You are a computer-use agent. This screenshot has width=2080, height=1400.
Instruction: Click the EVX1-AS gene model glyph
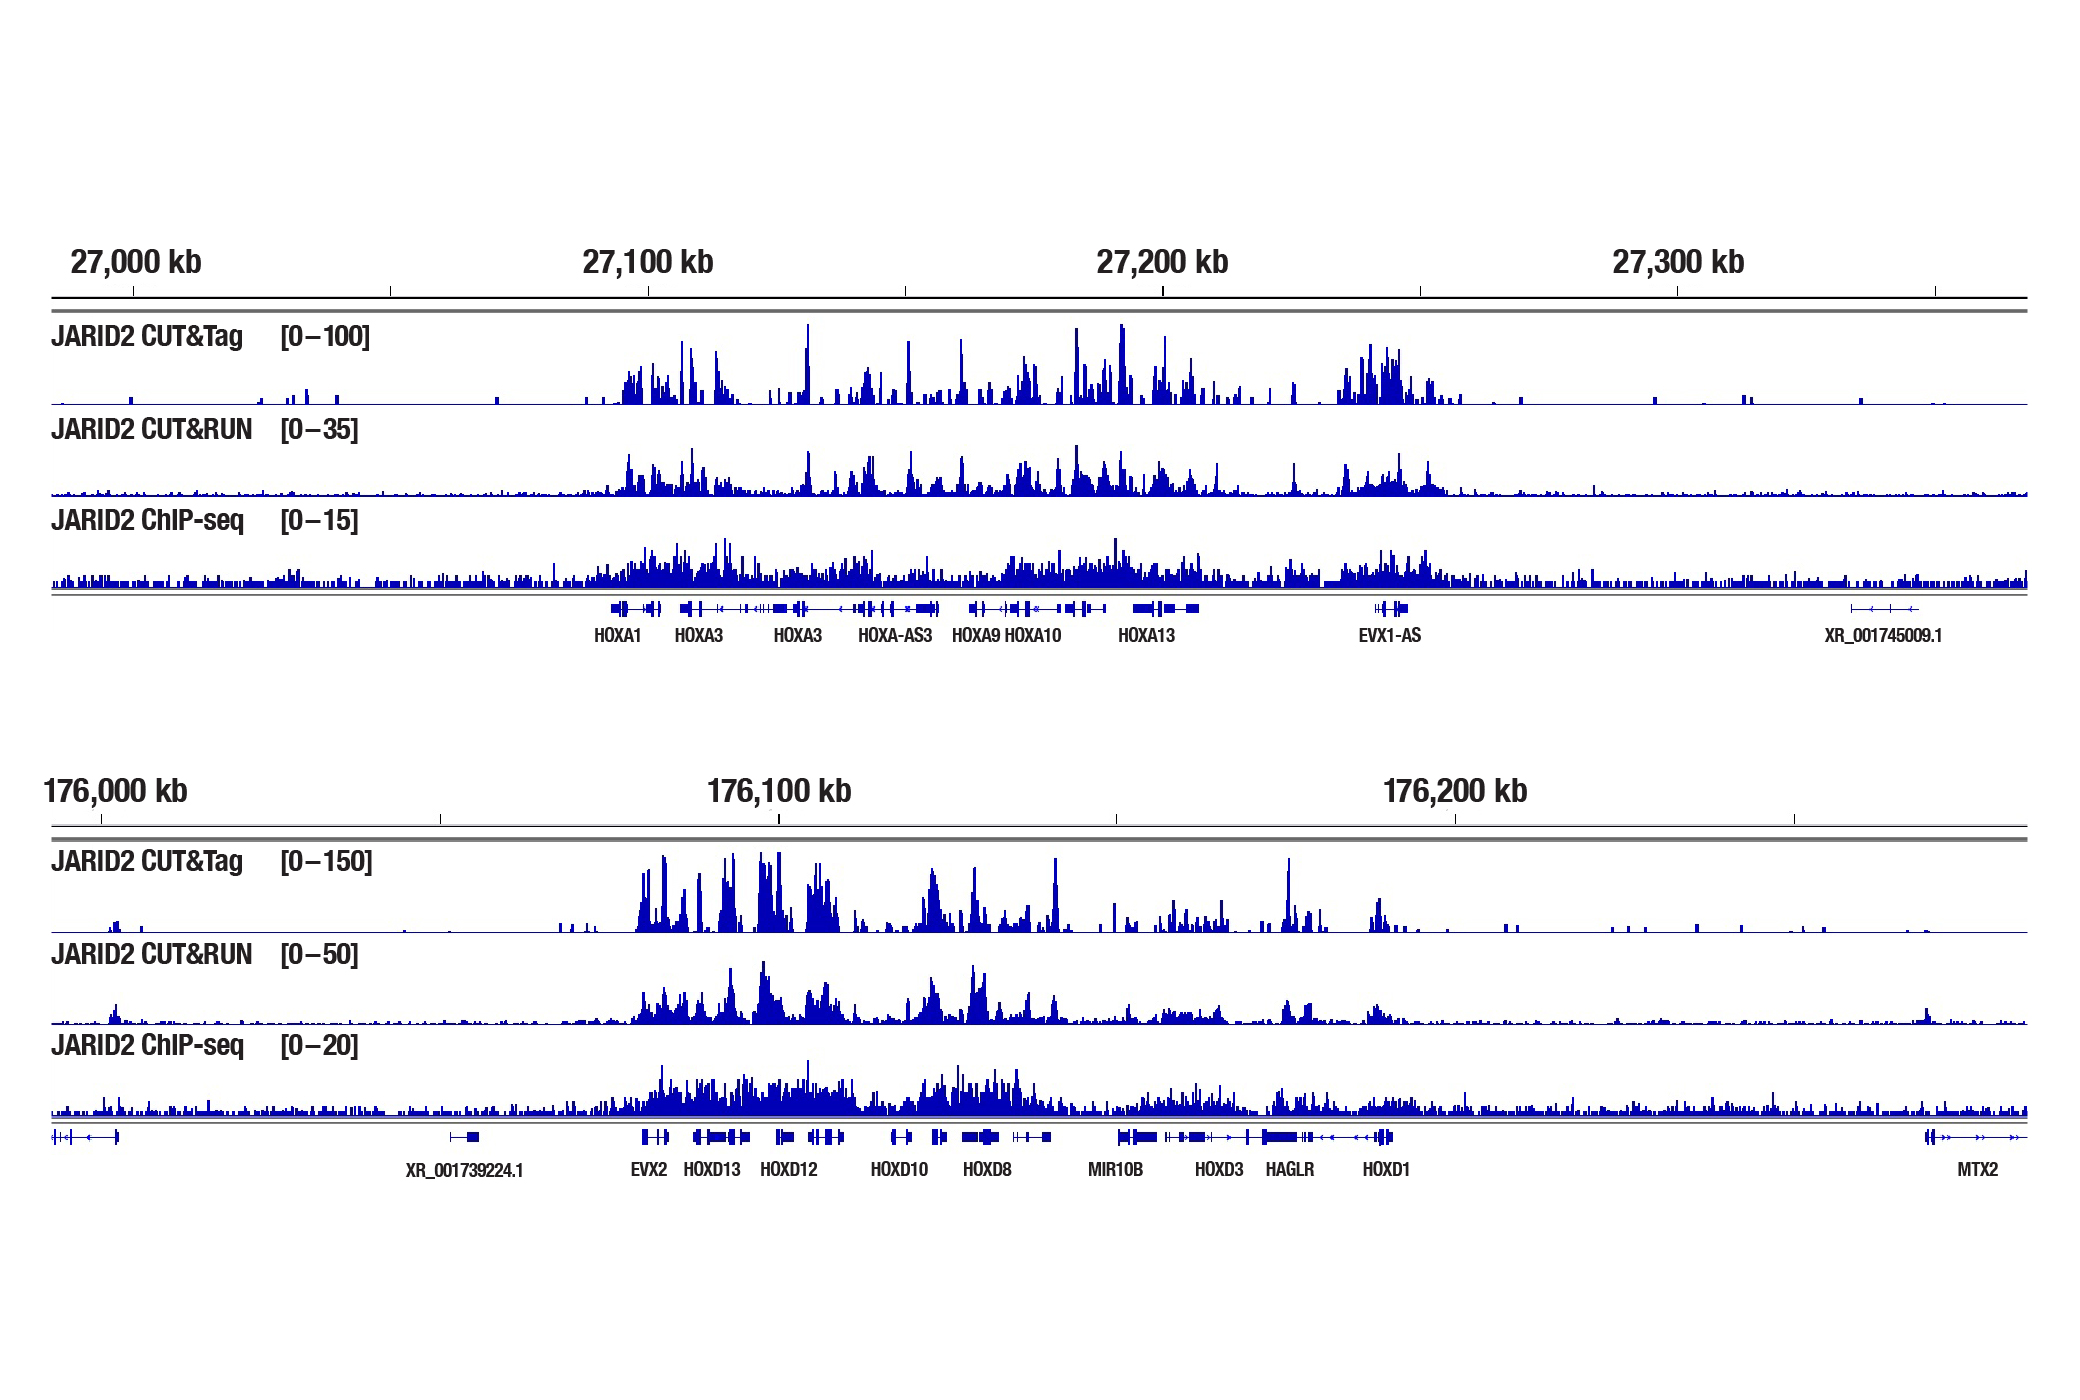(x=1391, y=608)
